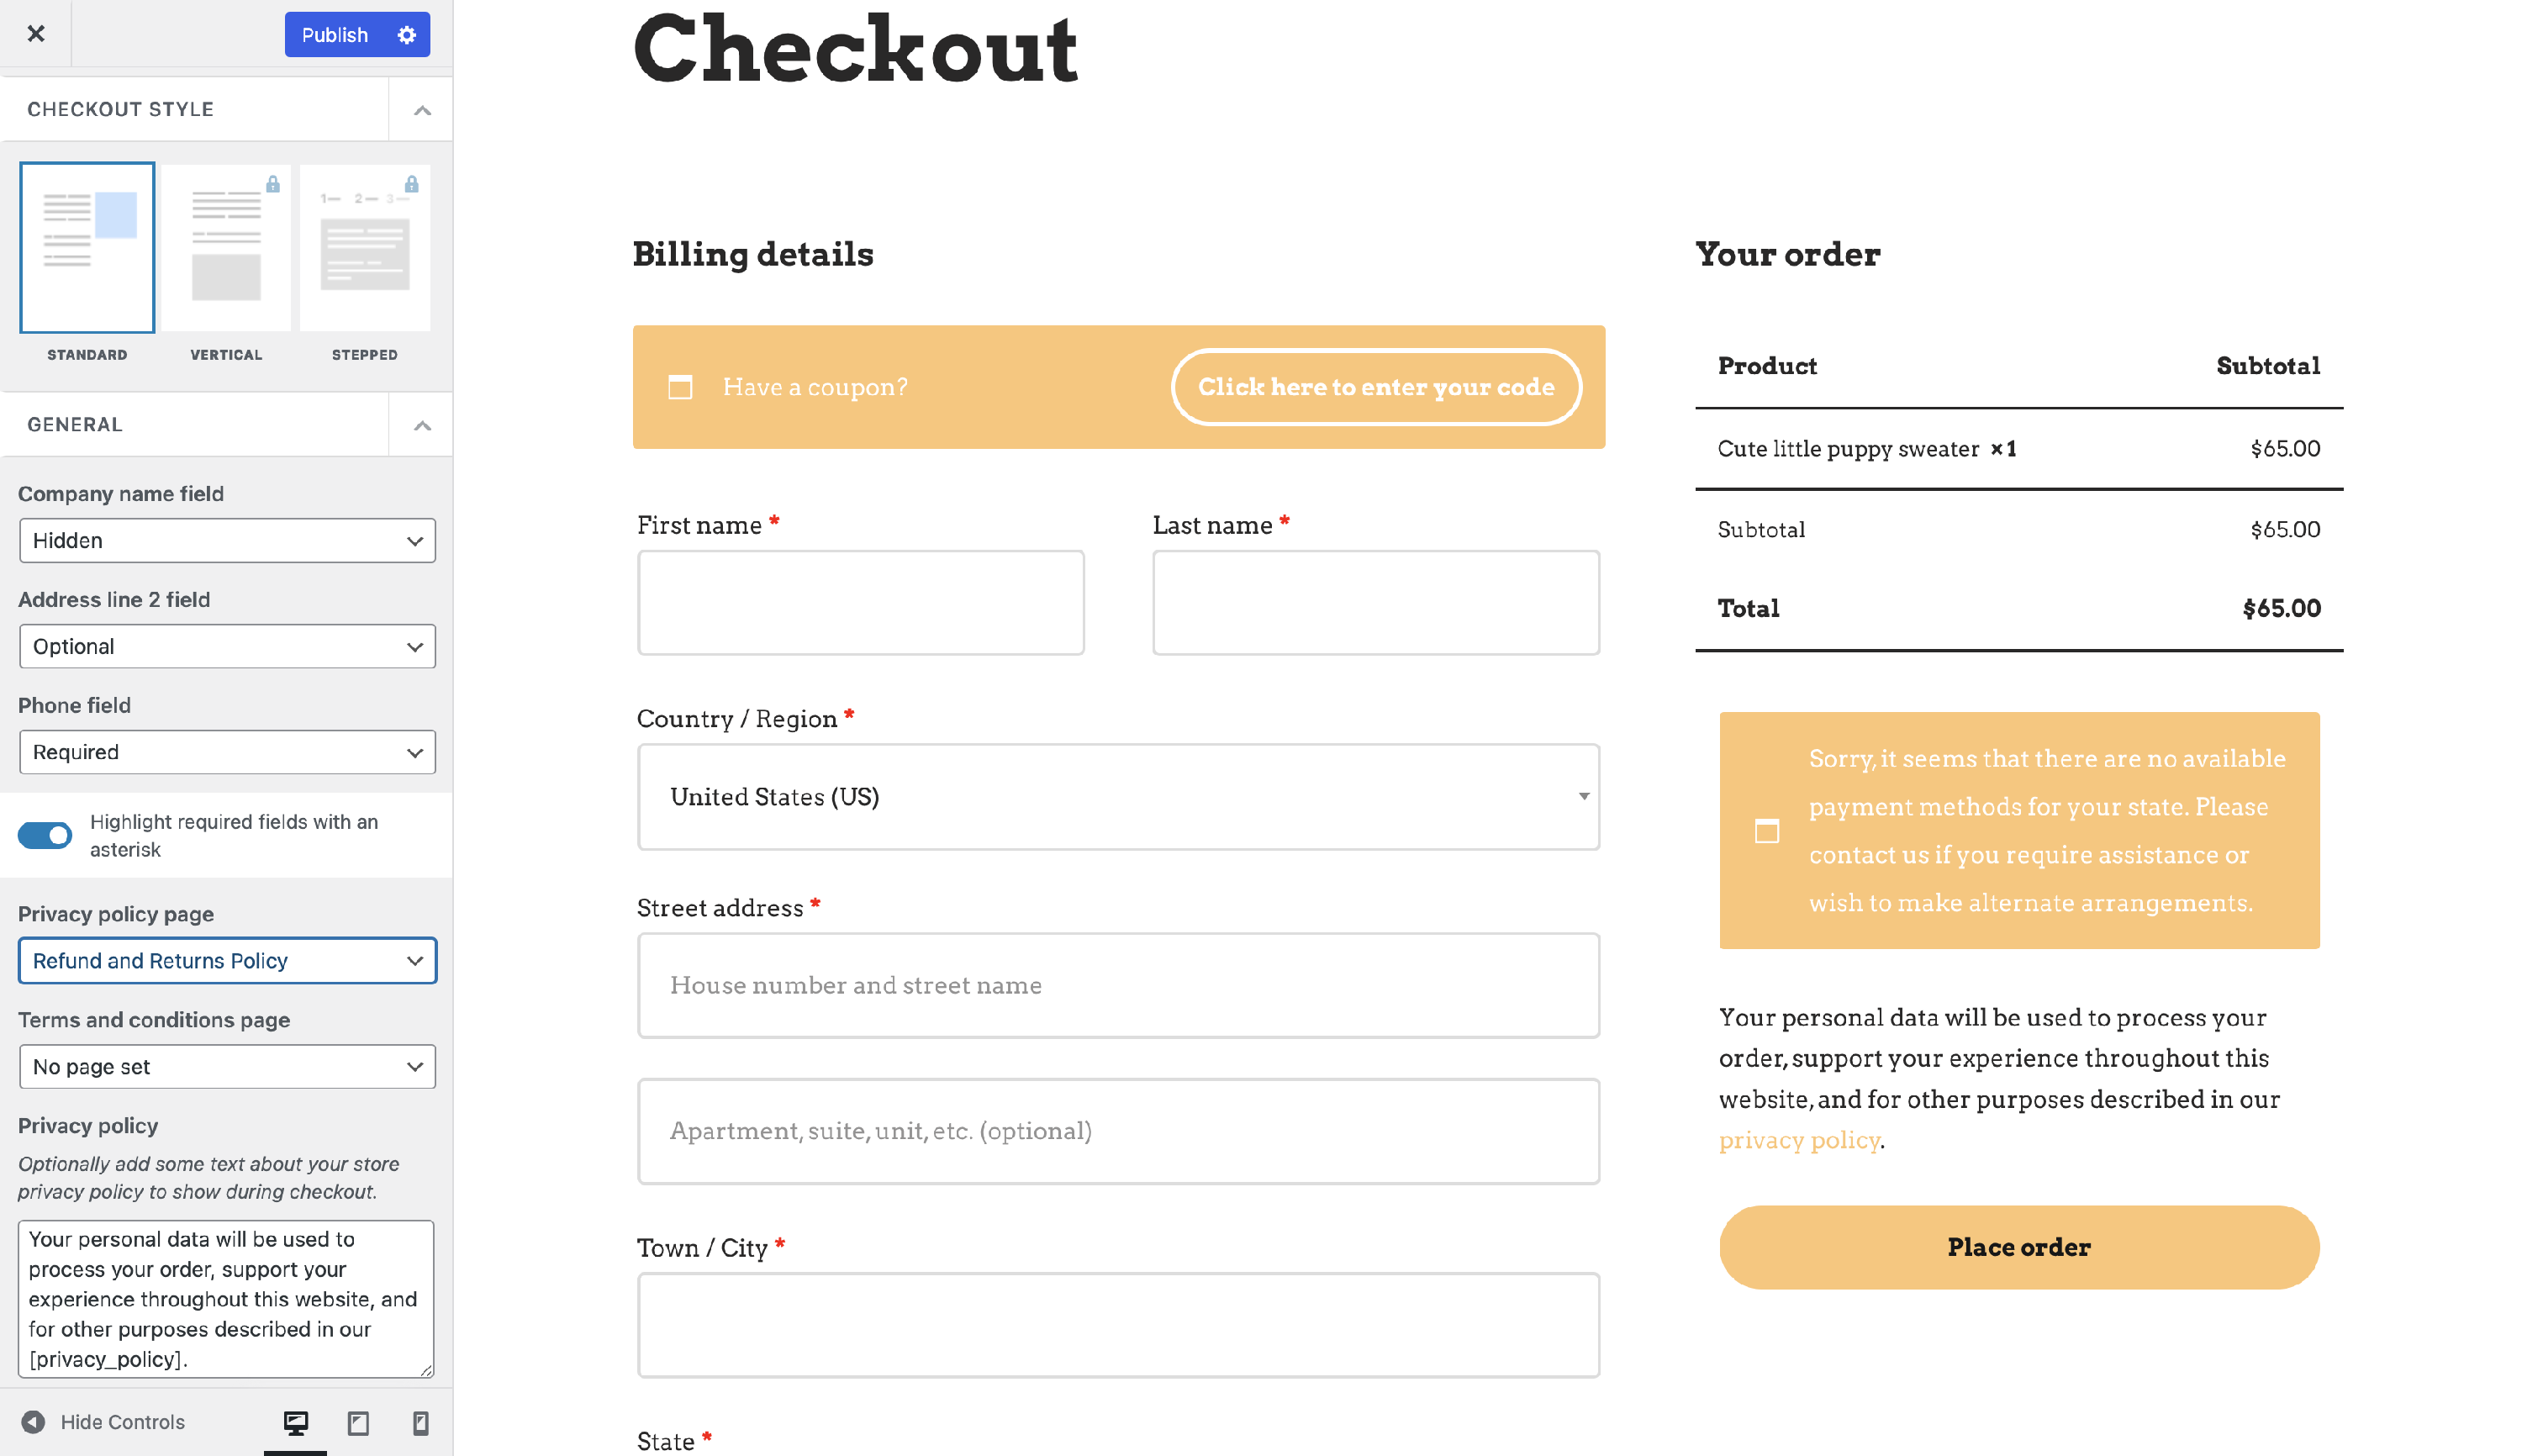Open Phone field dropdown

tap(227, 752)
